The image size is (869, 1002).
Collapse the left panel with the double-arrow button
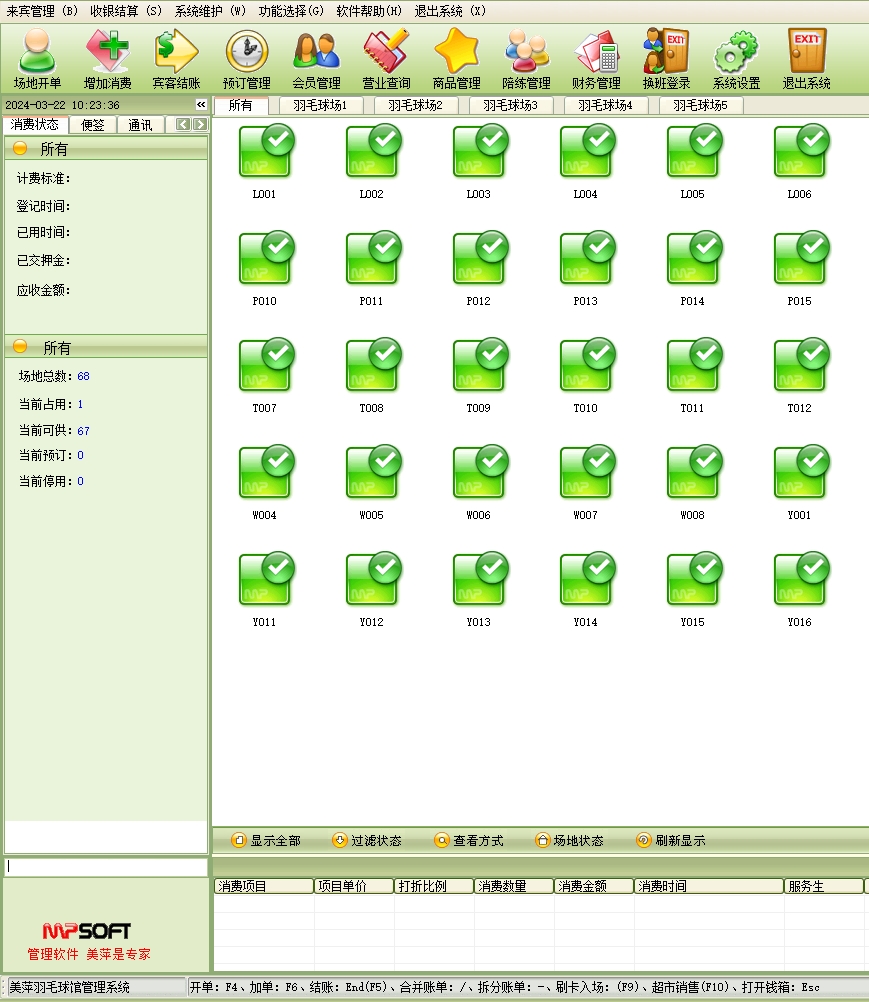[x=201, y=105]
